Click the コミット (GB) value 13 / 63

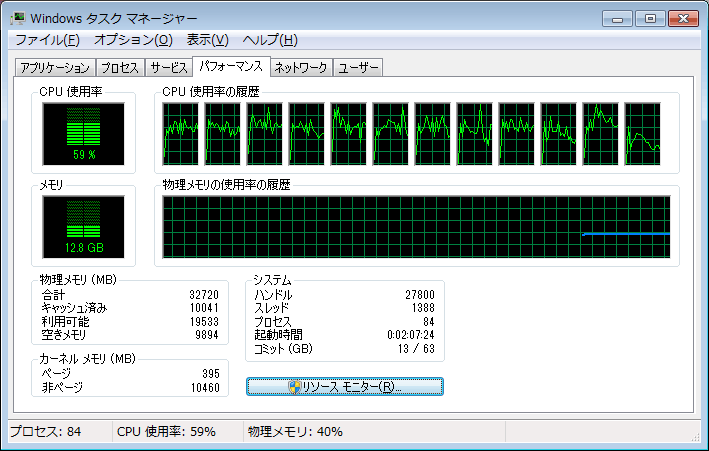tap(416, 349)
